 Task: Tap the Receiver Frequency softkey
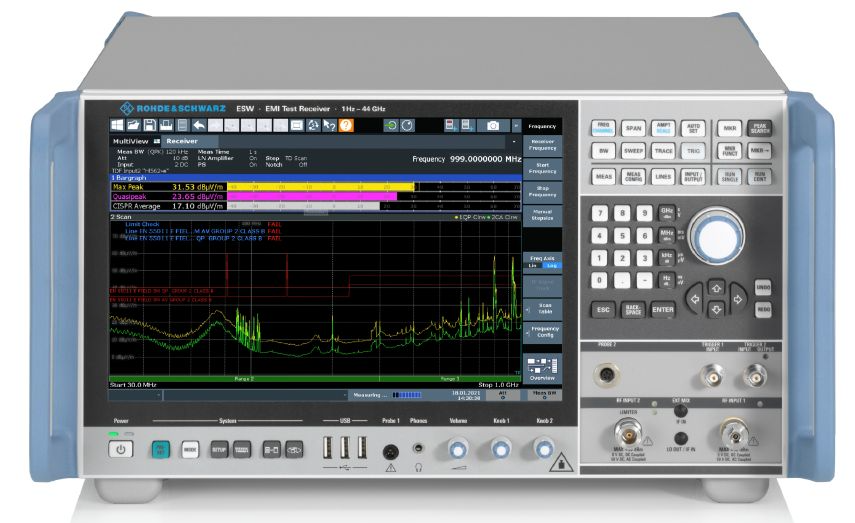(542, 145)
